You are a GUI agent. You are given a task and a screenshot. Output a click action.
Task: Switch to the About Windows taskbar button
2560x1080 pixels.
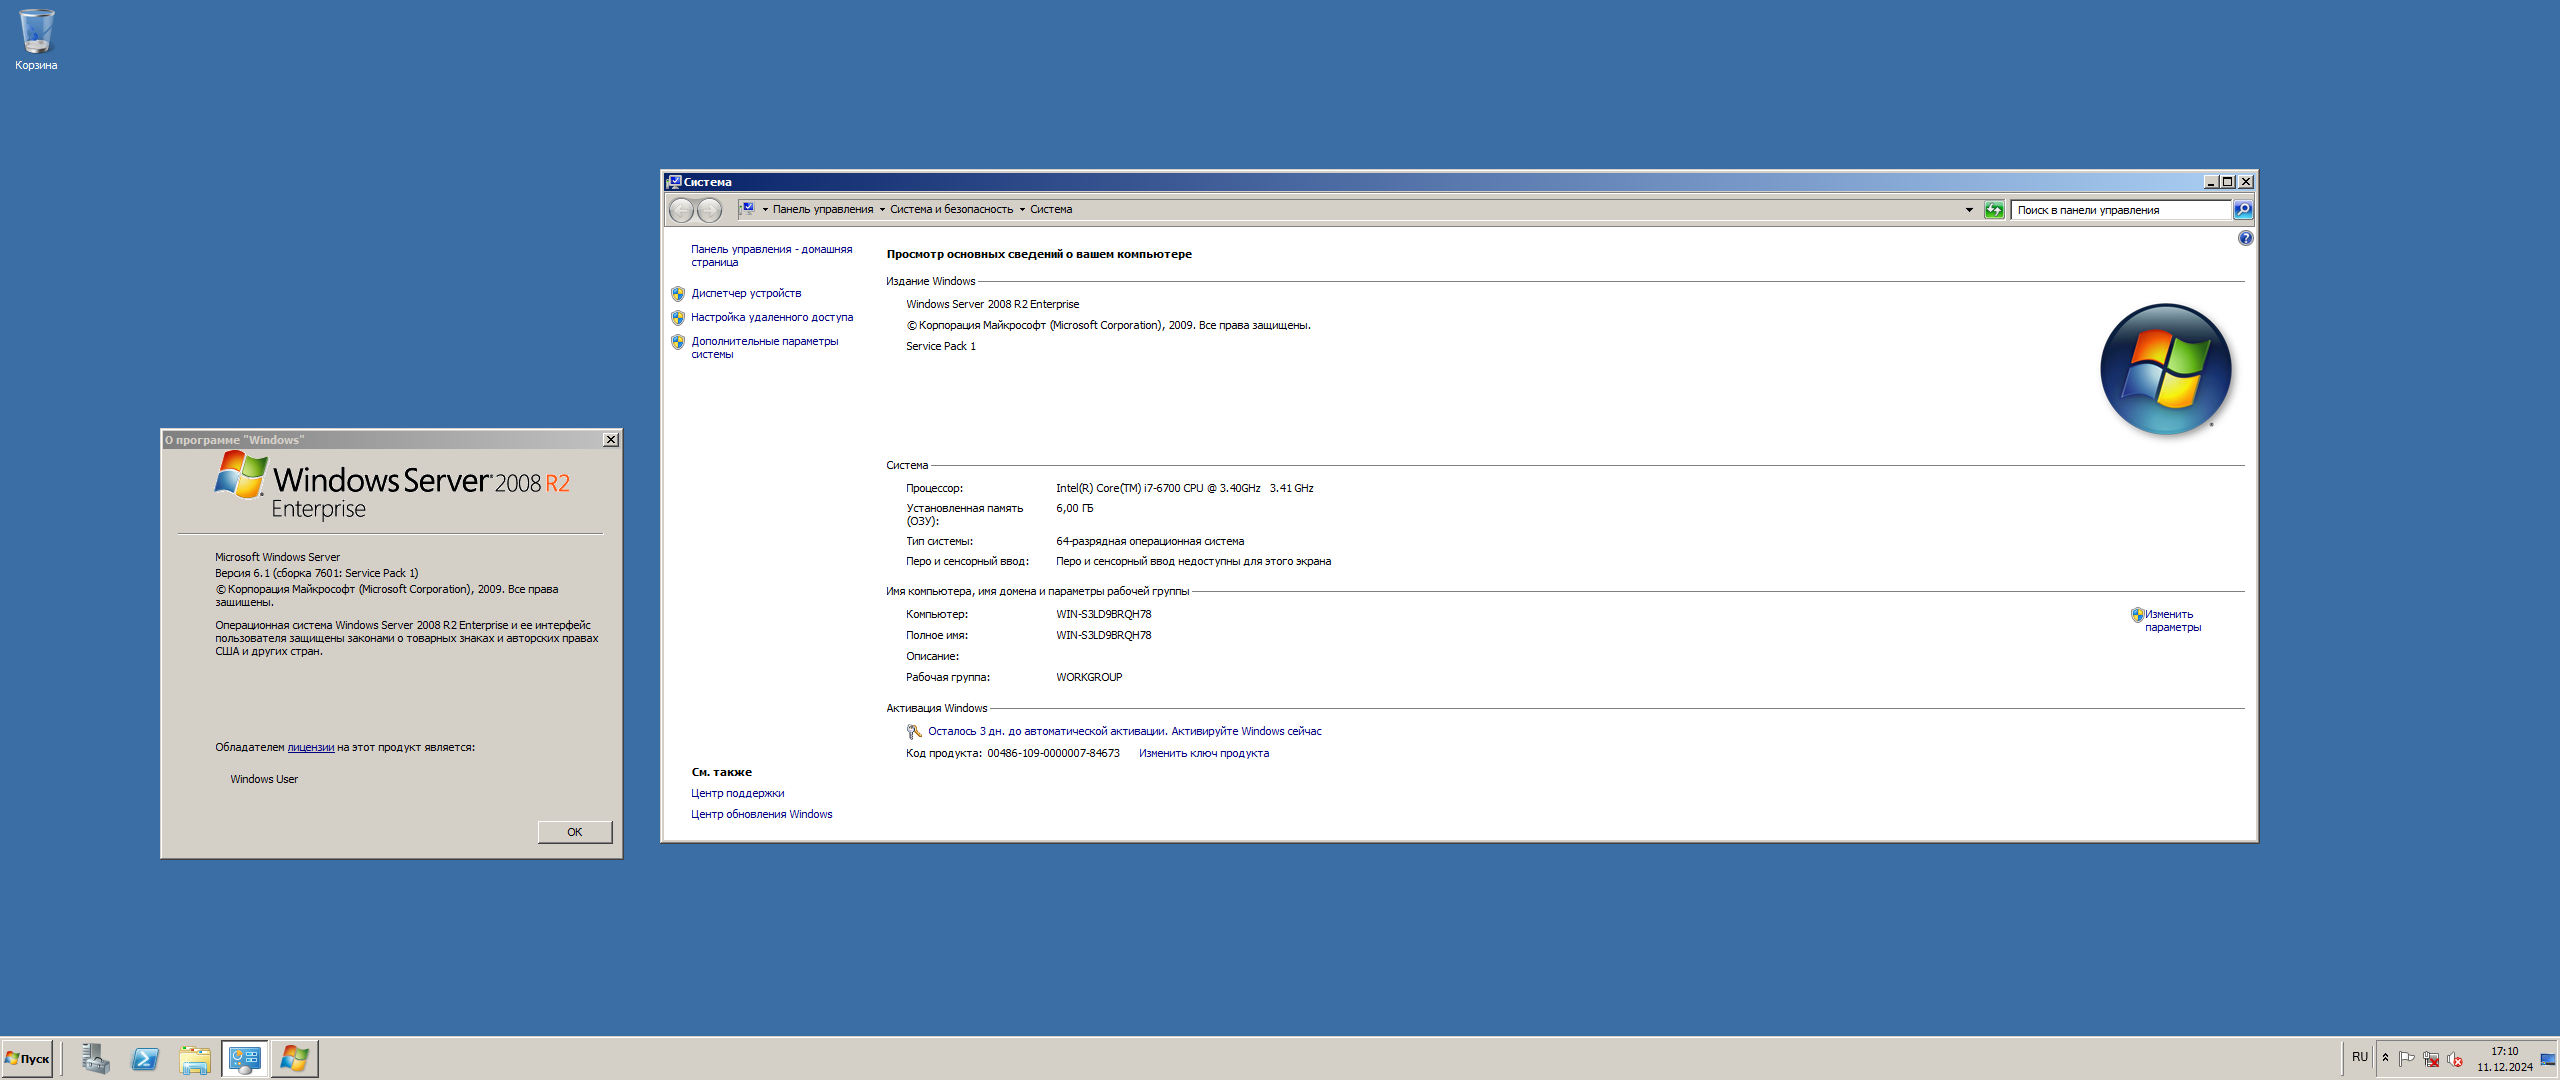(x=295, y=1059)
